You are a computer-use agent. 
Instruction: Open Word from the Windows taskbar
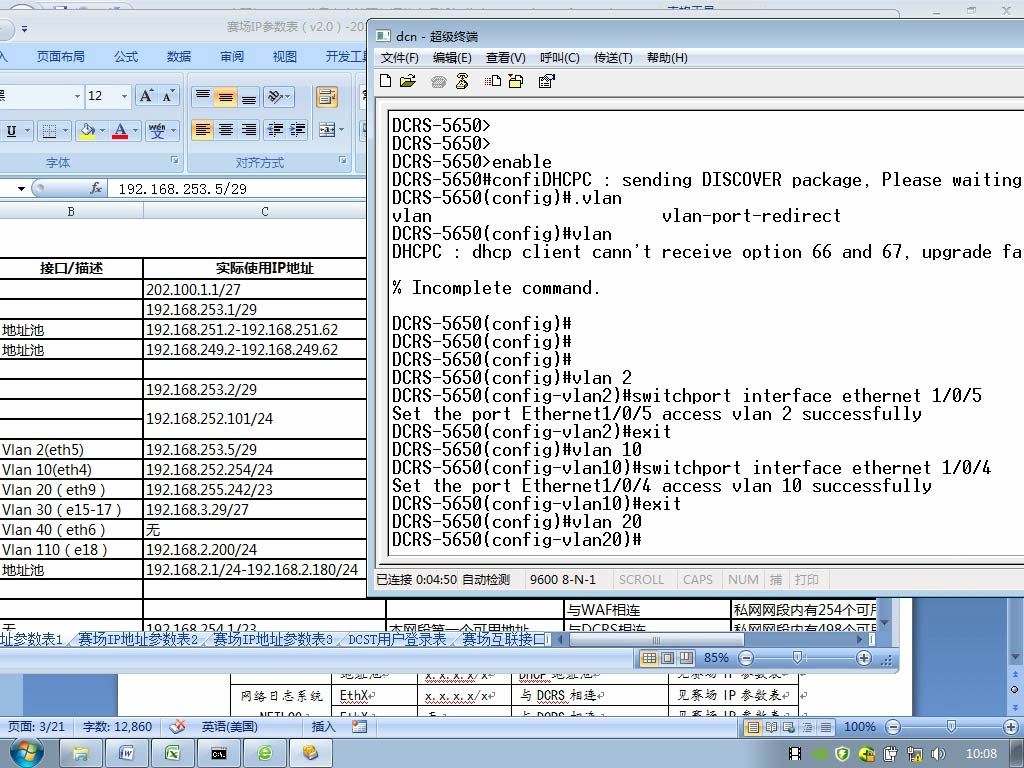(126, 753)
